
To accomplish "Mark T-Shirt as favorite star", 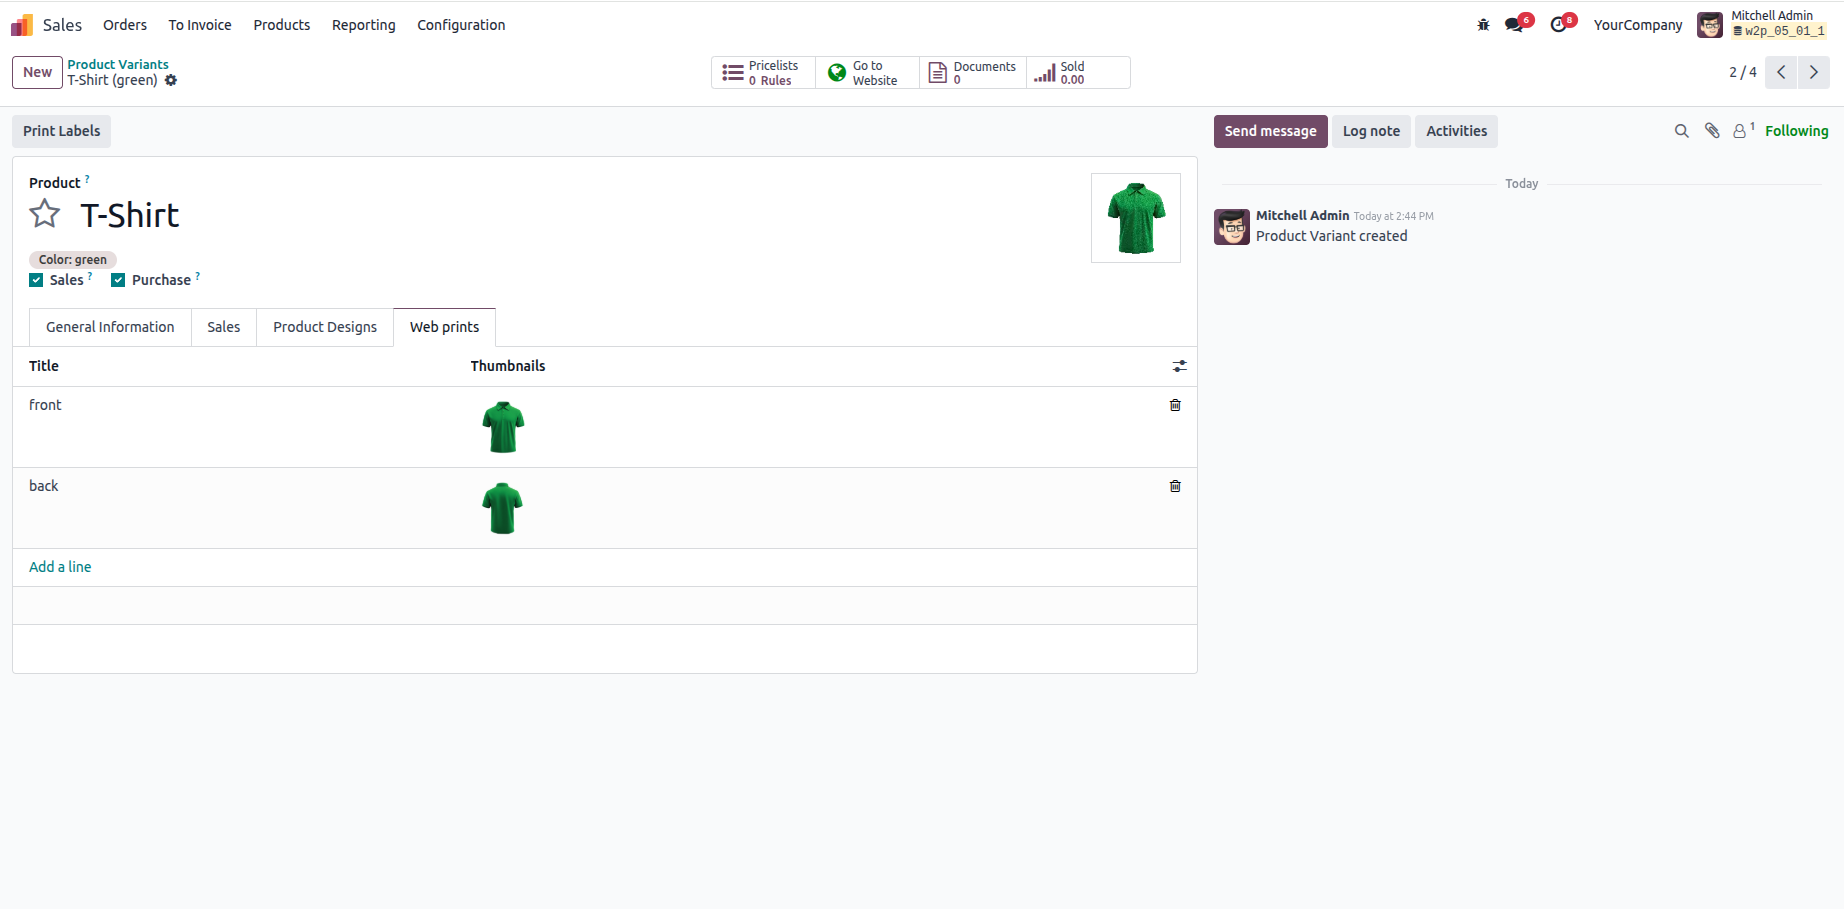I will [x=45, y=214].
